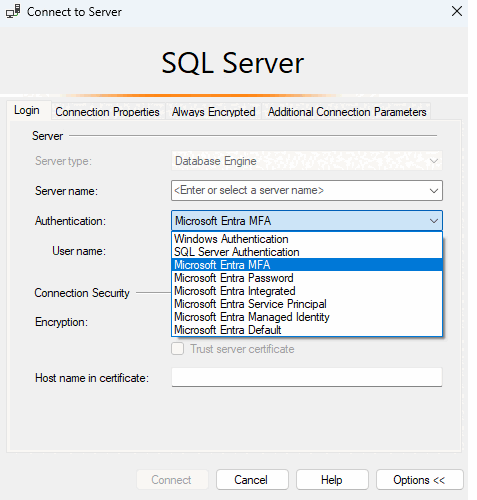Screen dimensions: 477x500
Task: Click the Cancel button
Action: coord(252,480)
